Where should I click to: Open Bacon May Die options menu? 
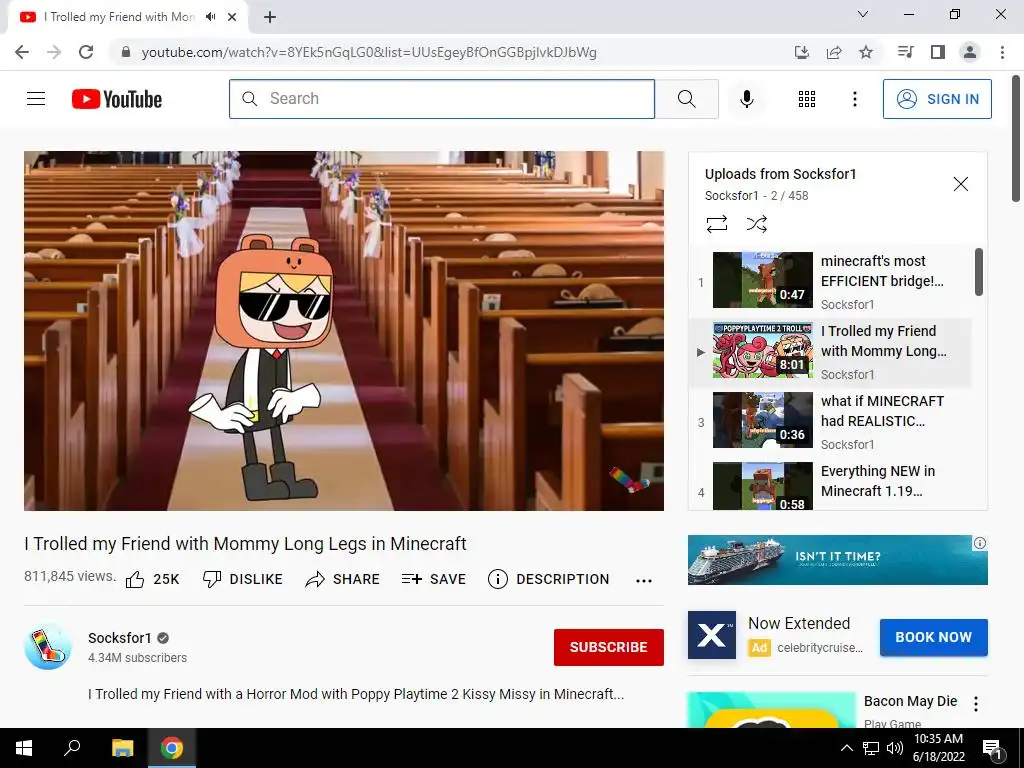[976, 703]
